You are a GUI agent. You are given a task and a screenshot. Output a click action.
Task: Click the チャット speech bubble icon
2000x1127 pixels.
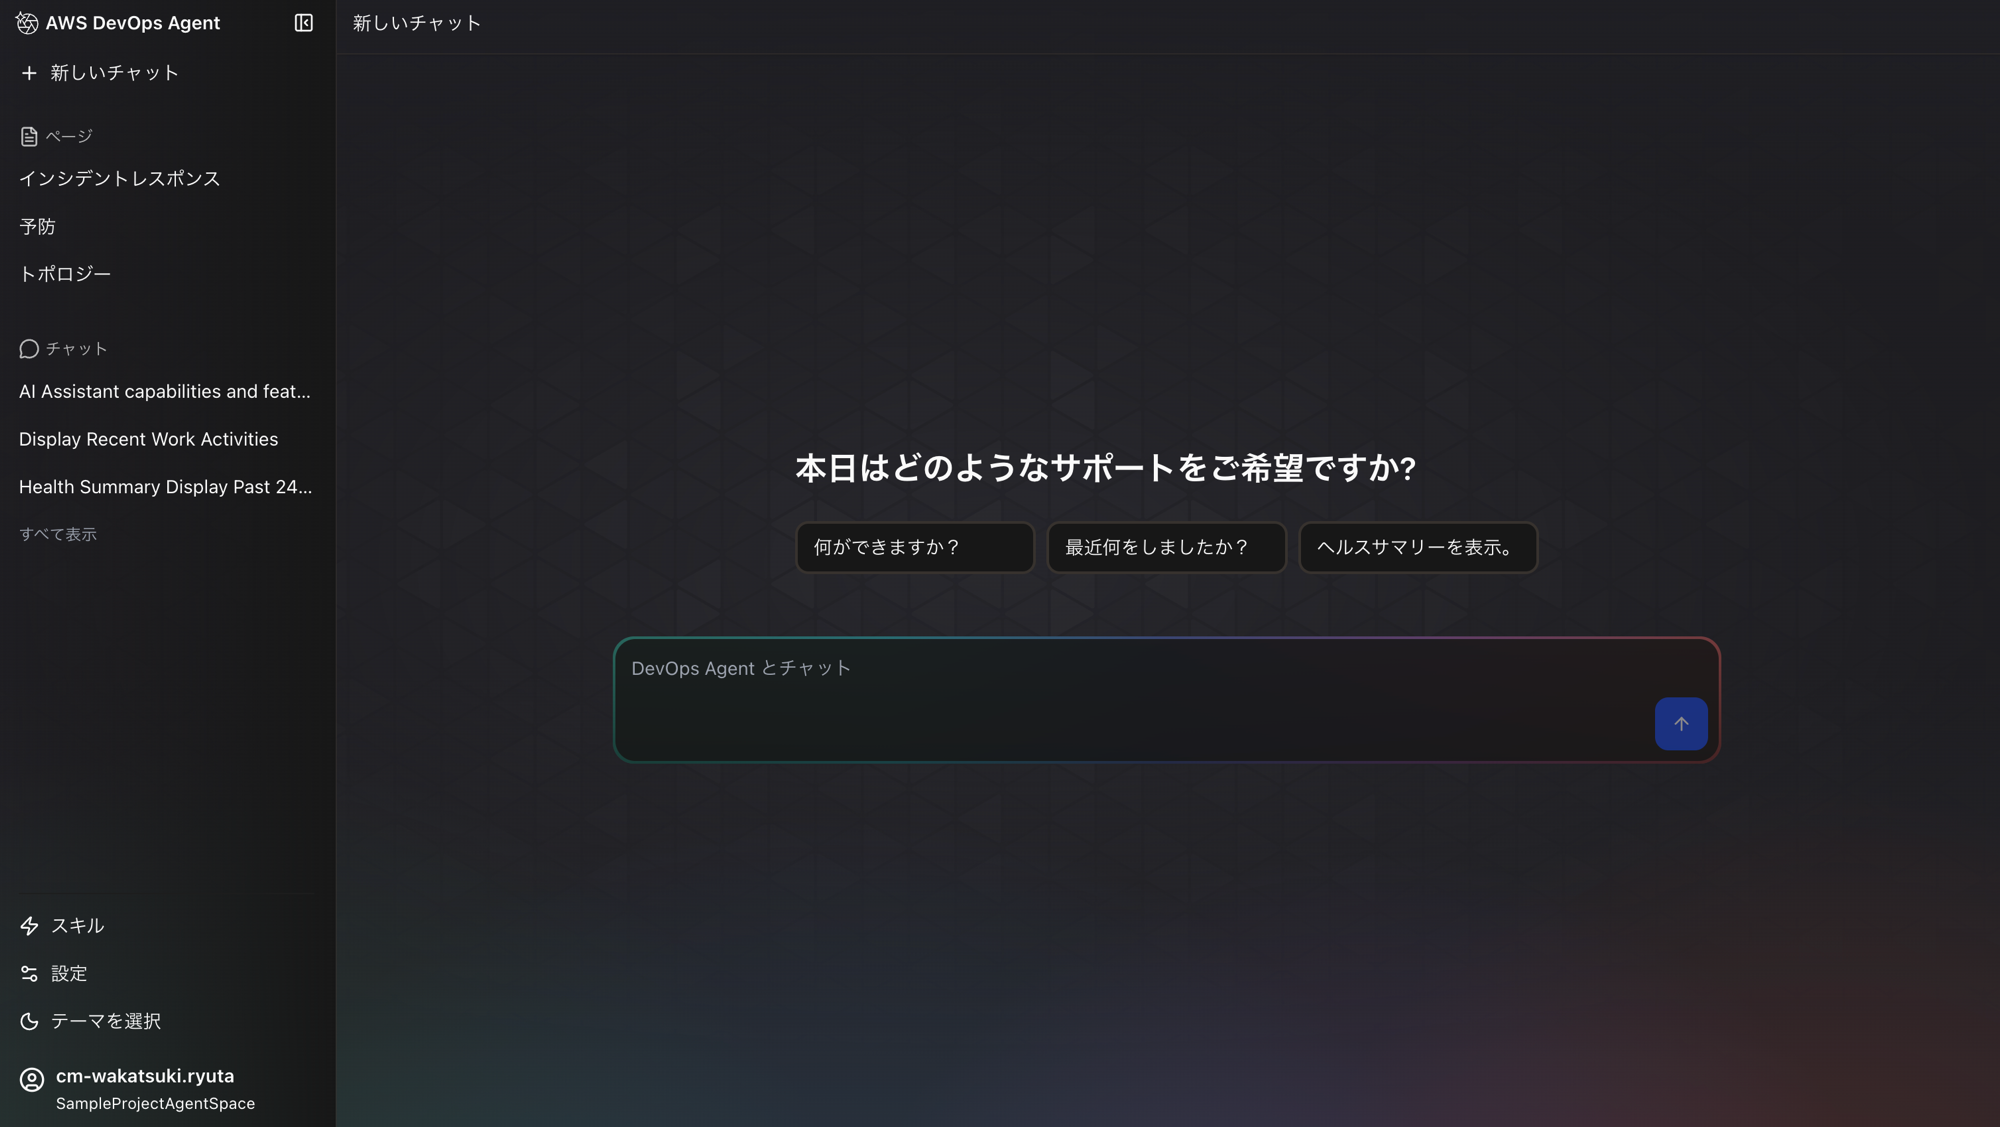(x=29, y=349)
